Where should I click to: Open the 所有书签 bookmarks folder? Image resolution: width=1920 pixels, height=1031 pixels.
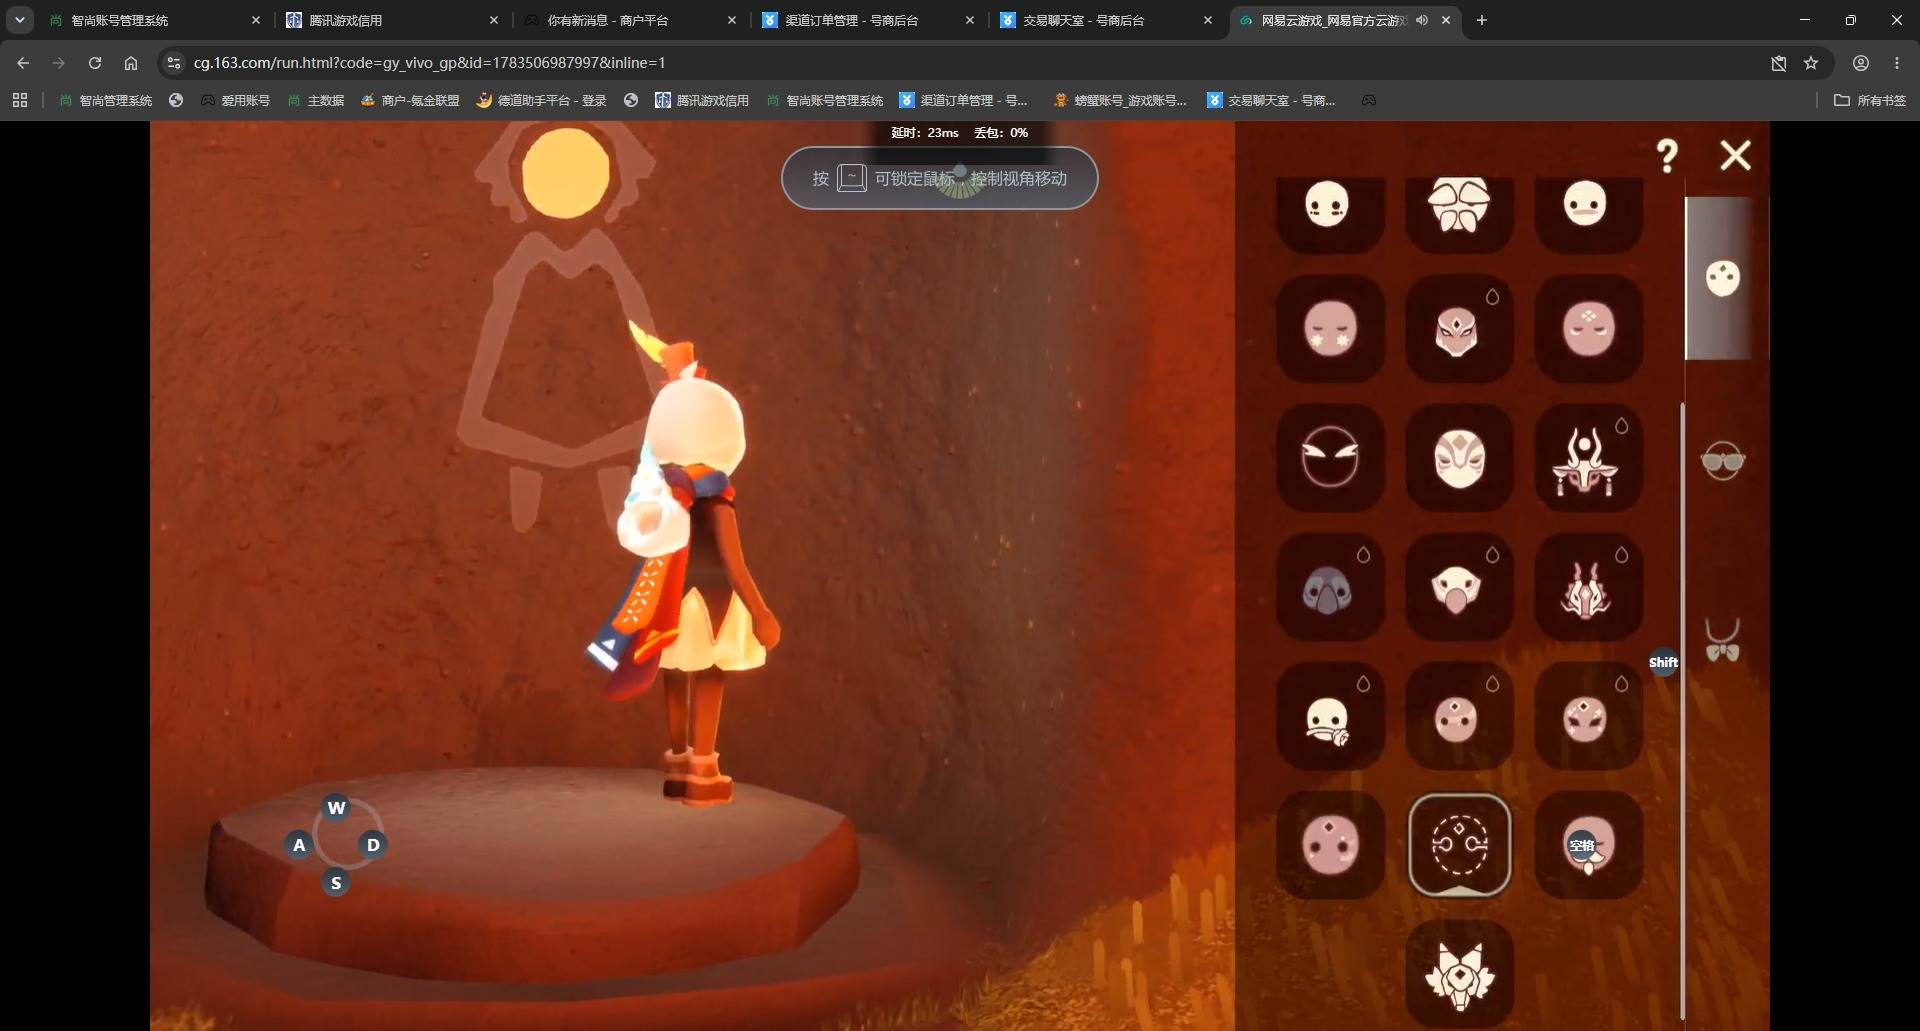pyautogui.click(x=1870, y=100)
